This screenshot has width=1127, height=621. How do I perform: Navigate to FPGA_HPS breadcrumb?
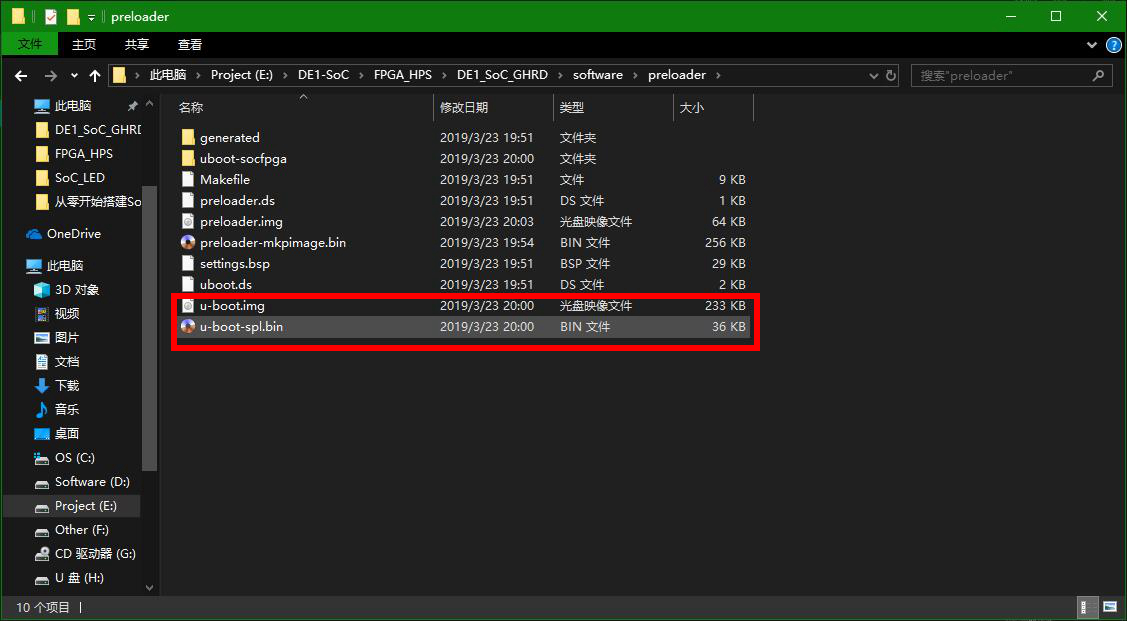402,75
